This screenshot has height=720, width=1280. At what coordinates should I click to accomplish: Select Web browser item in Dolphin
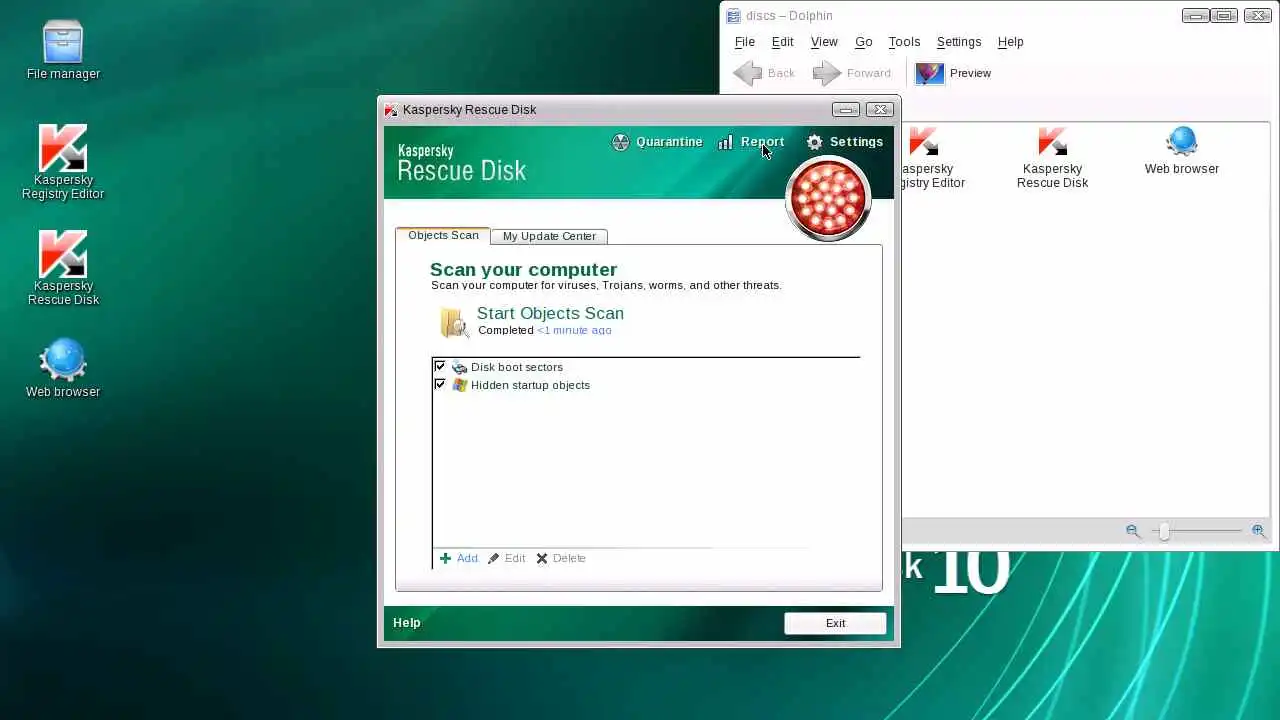(x=1182, y=151)
